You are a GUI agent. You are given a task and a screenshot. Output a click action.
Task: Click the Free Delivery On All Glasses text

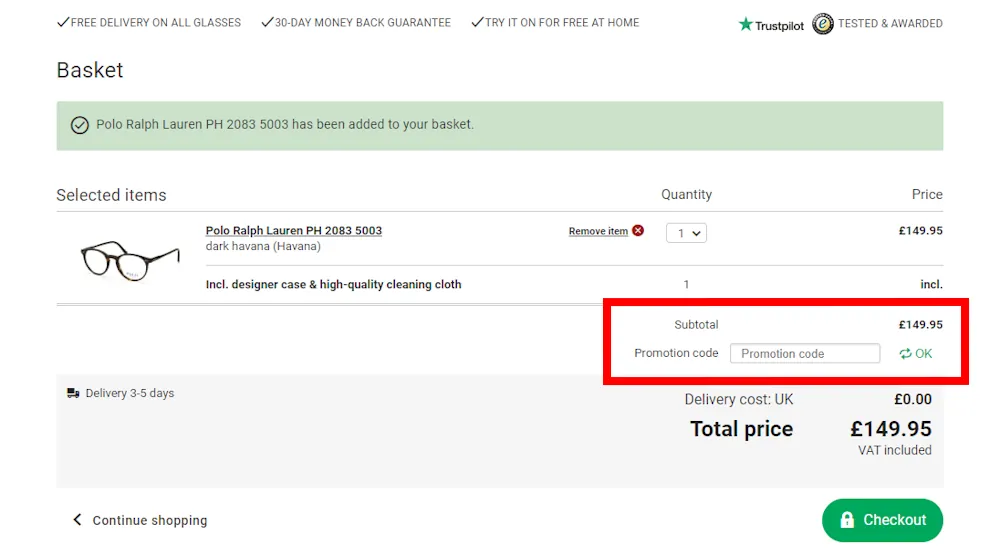[x=156, y=23]
